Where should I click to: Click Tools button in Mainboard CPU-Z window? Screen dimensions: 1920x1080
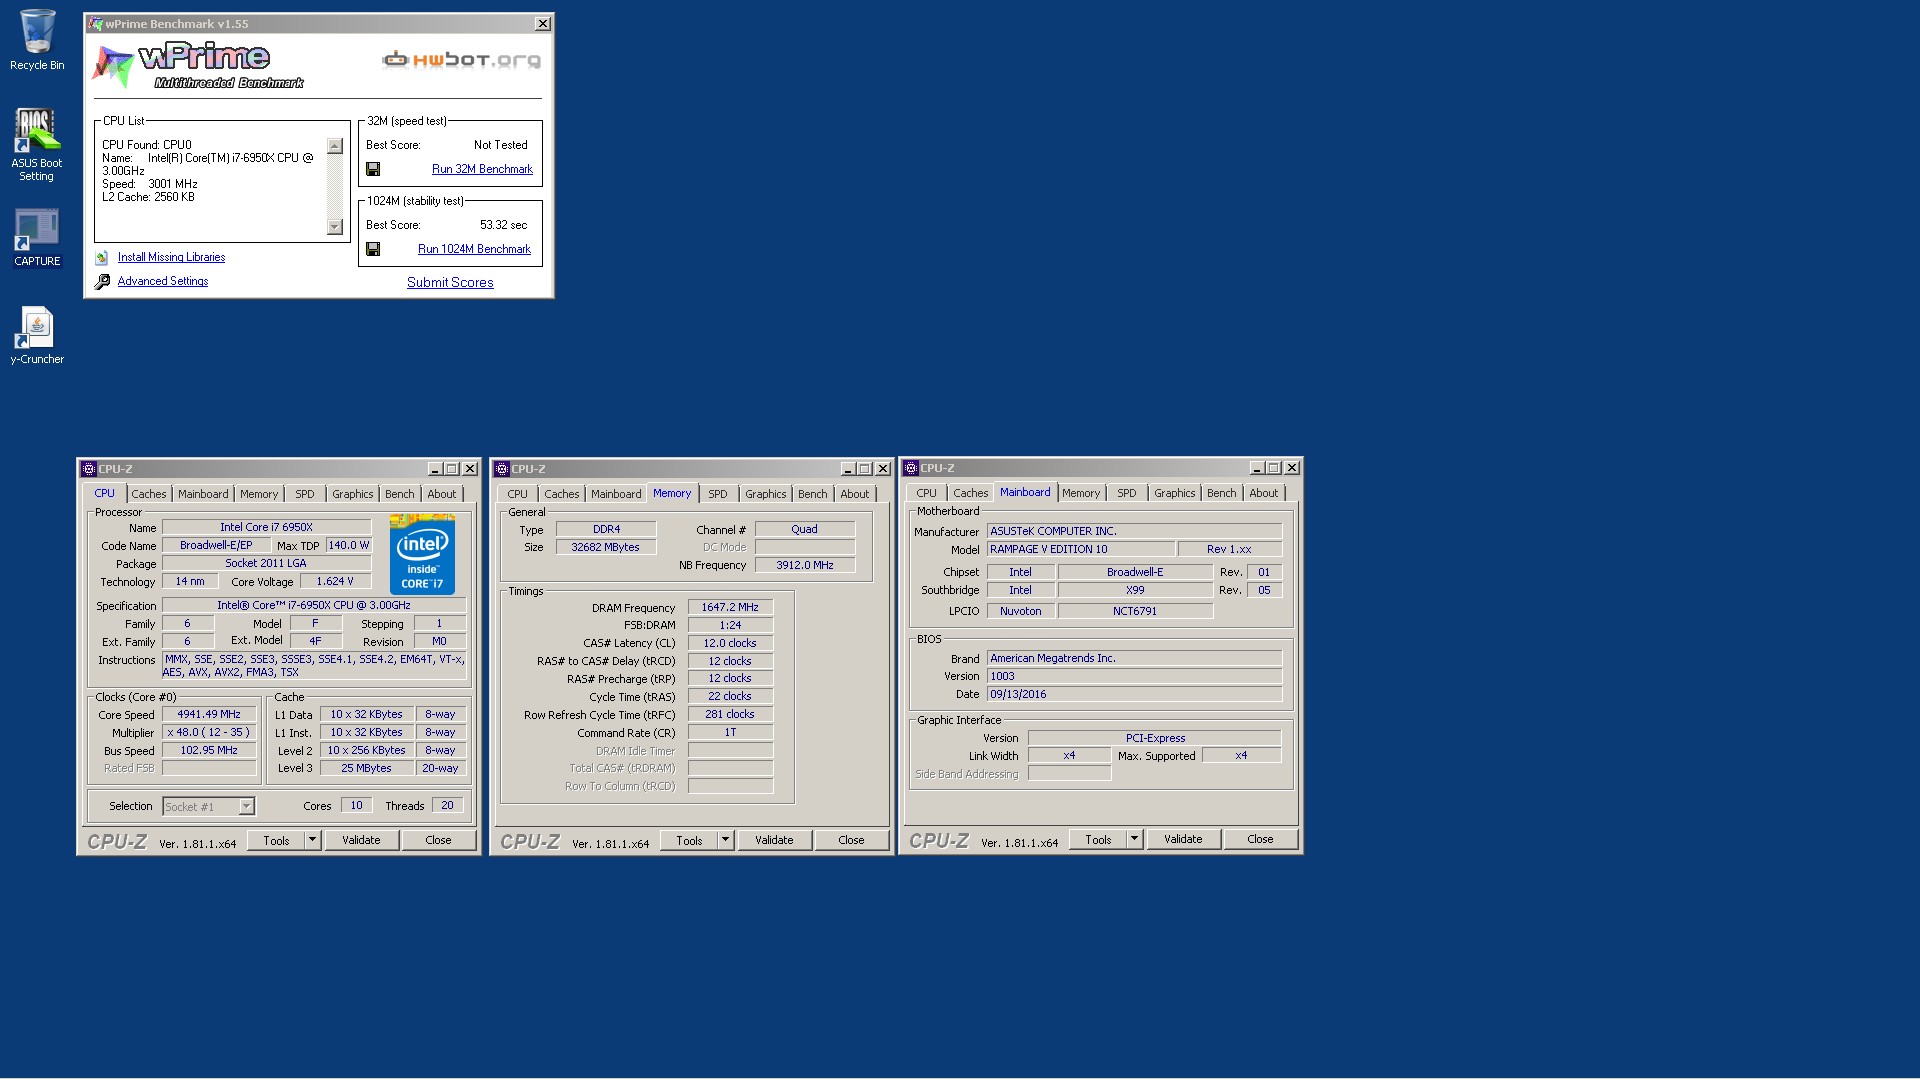[x=1099, y=839]
